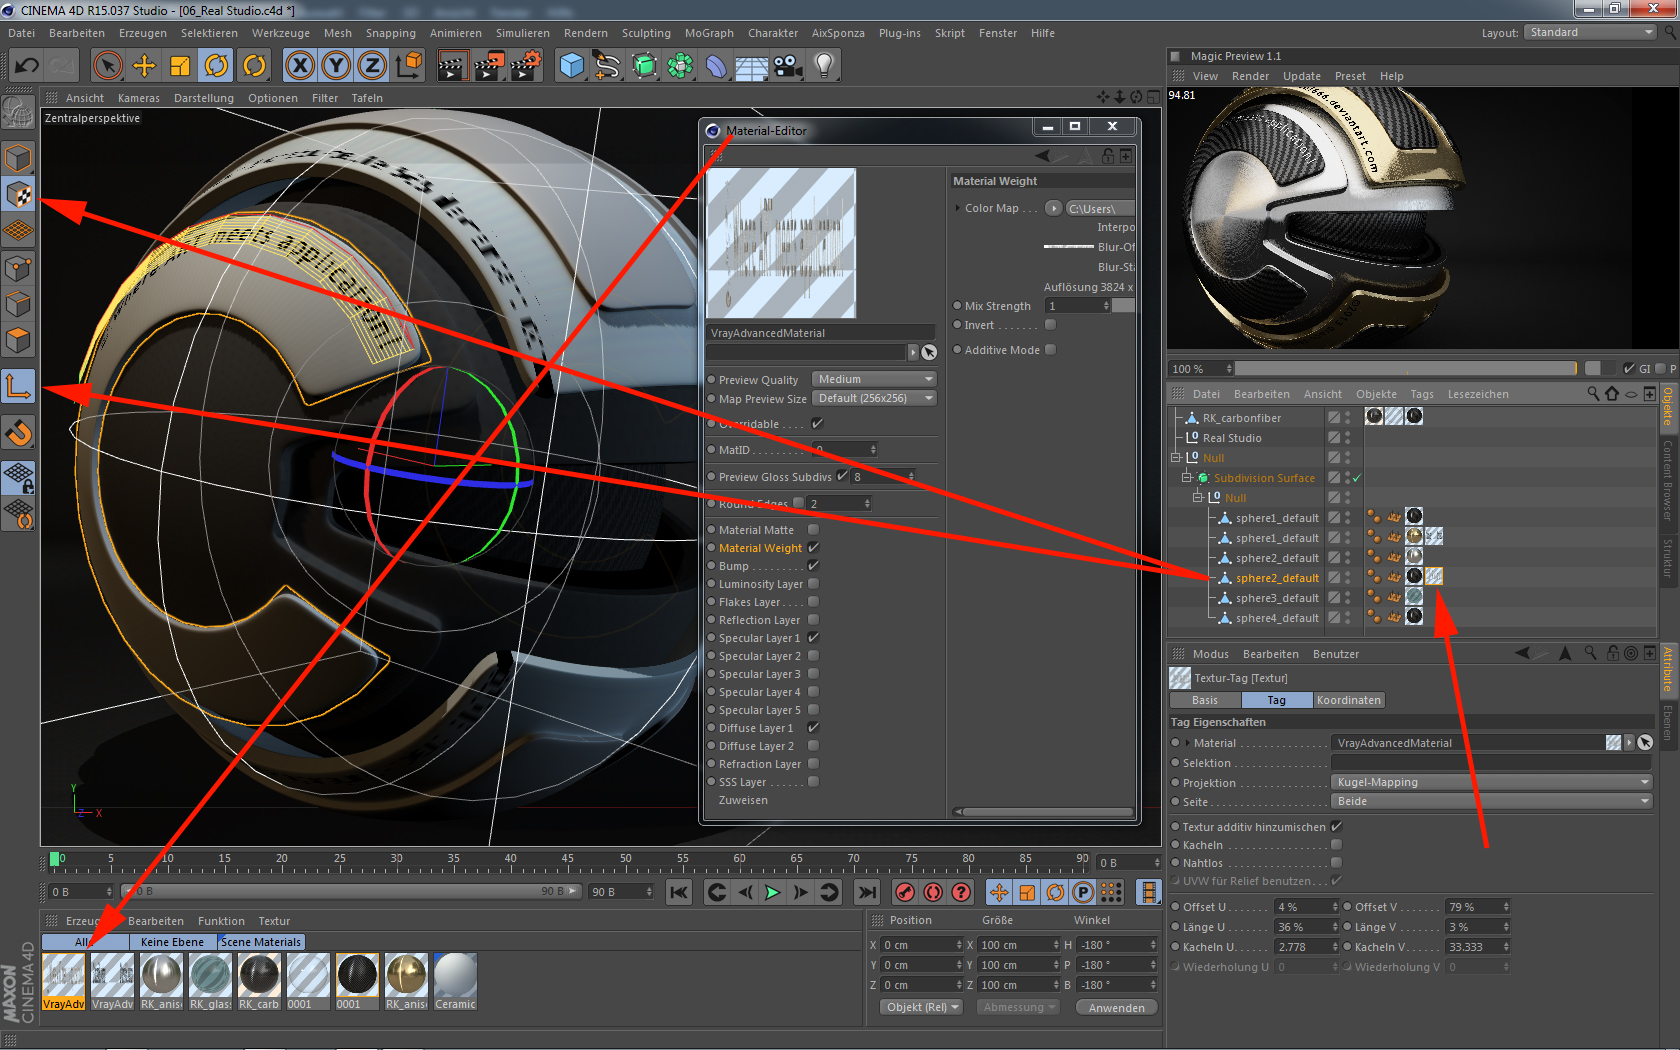
Task: Open Magic Preview Update menu
Action: click(x=1301, y=76)
